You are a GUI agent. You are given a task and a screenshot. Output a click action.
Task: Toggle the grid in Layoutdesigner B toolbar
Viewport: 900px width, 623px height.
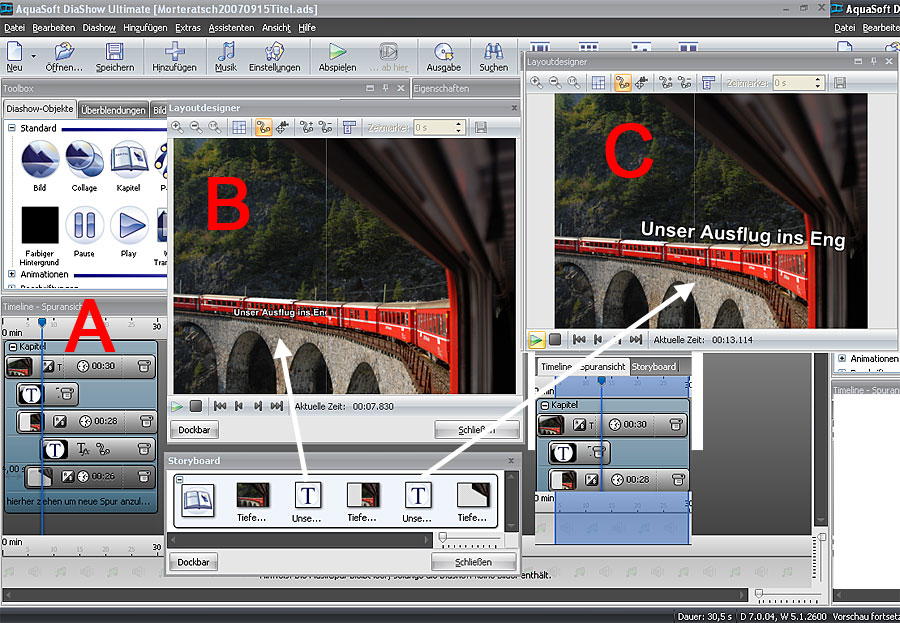239,127
